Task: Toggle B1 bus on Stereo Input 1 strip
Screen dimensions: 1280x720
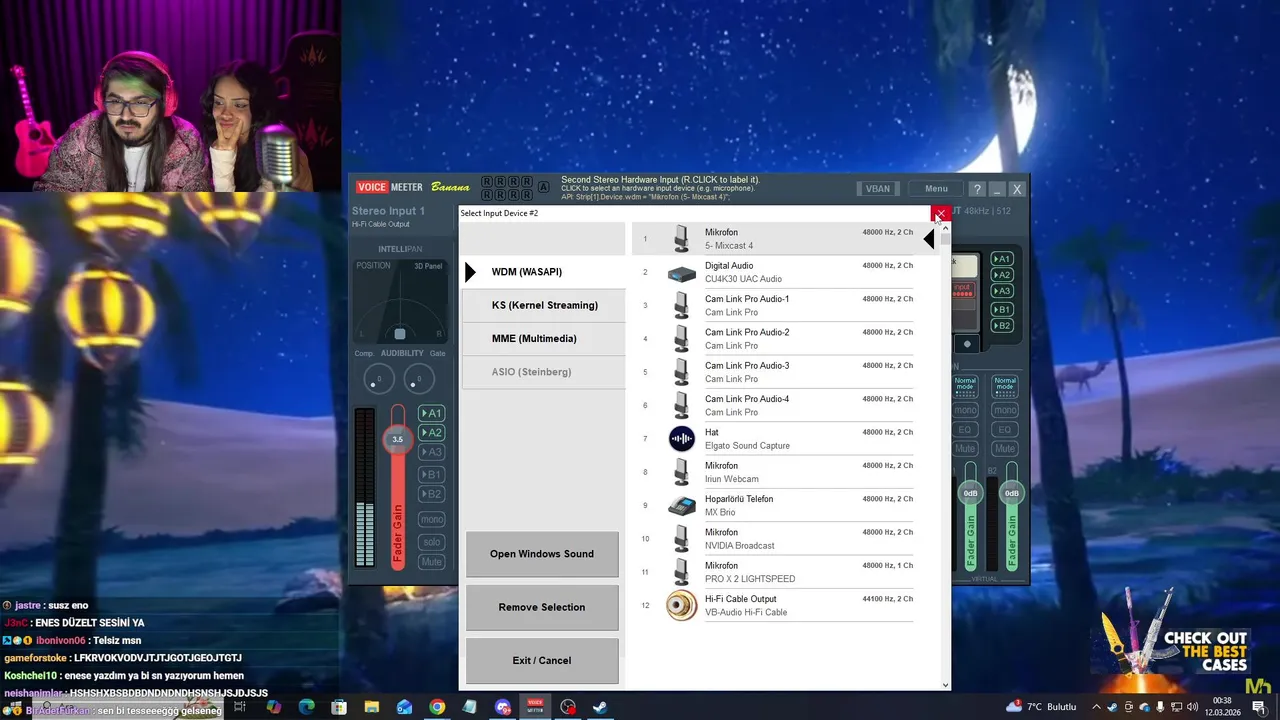Action: pyautogui.click(x=431, y=475)
